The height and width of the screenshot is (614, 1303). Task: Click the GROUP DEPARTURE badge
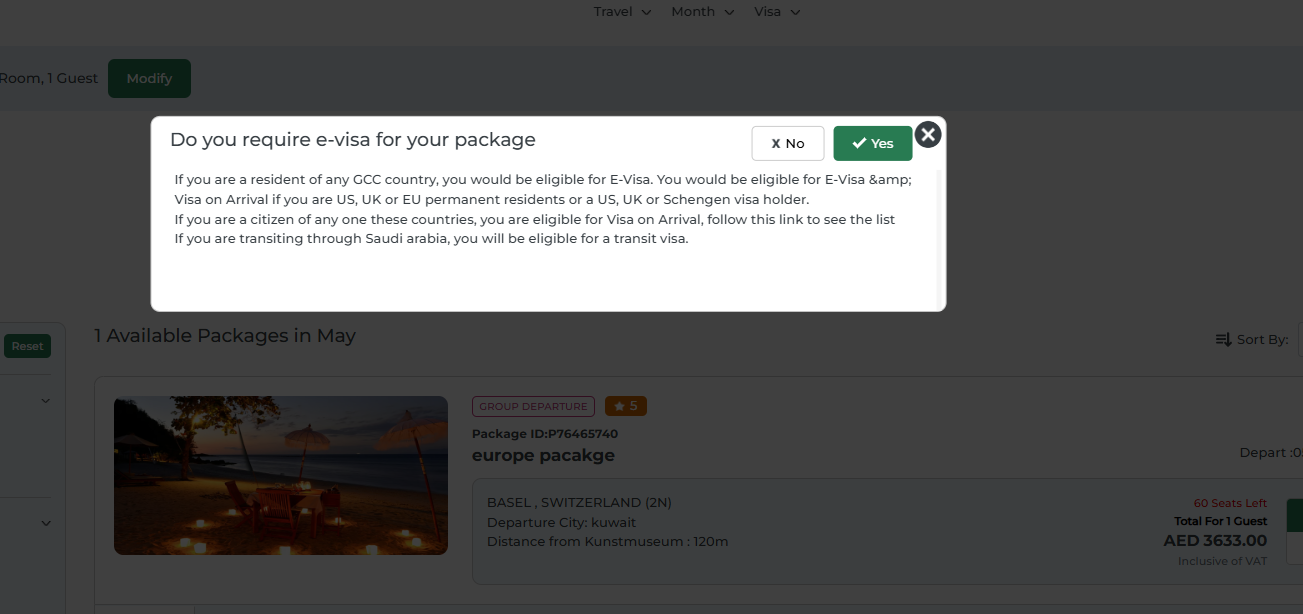(x=533, y=406)
